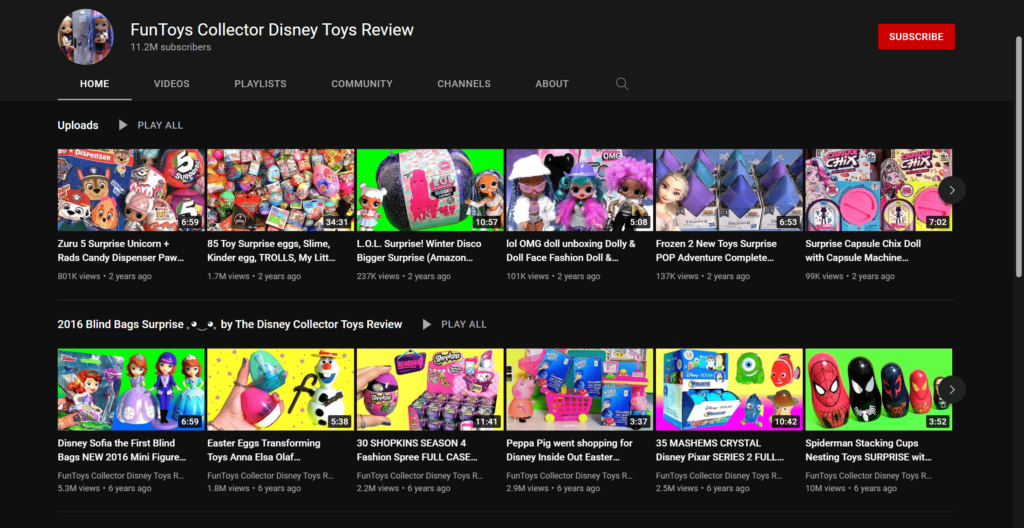This screenshot has height=528, width=1024.
Task: Click title 'Surprise Capsule Chix Doll with Capsule Machine'
Action: [x=863, y=251]
